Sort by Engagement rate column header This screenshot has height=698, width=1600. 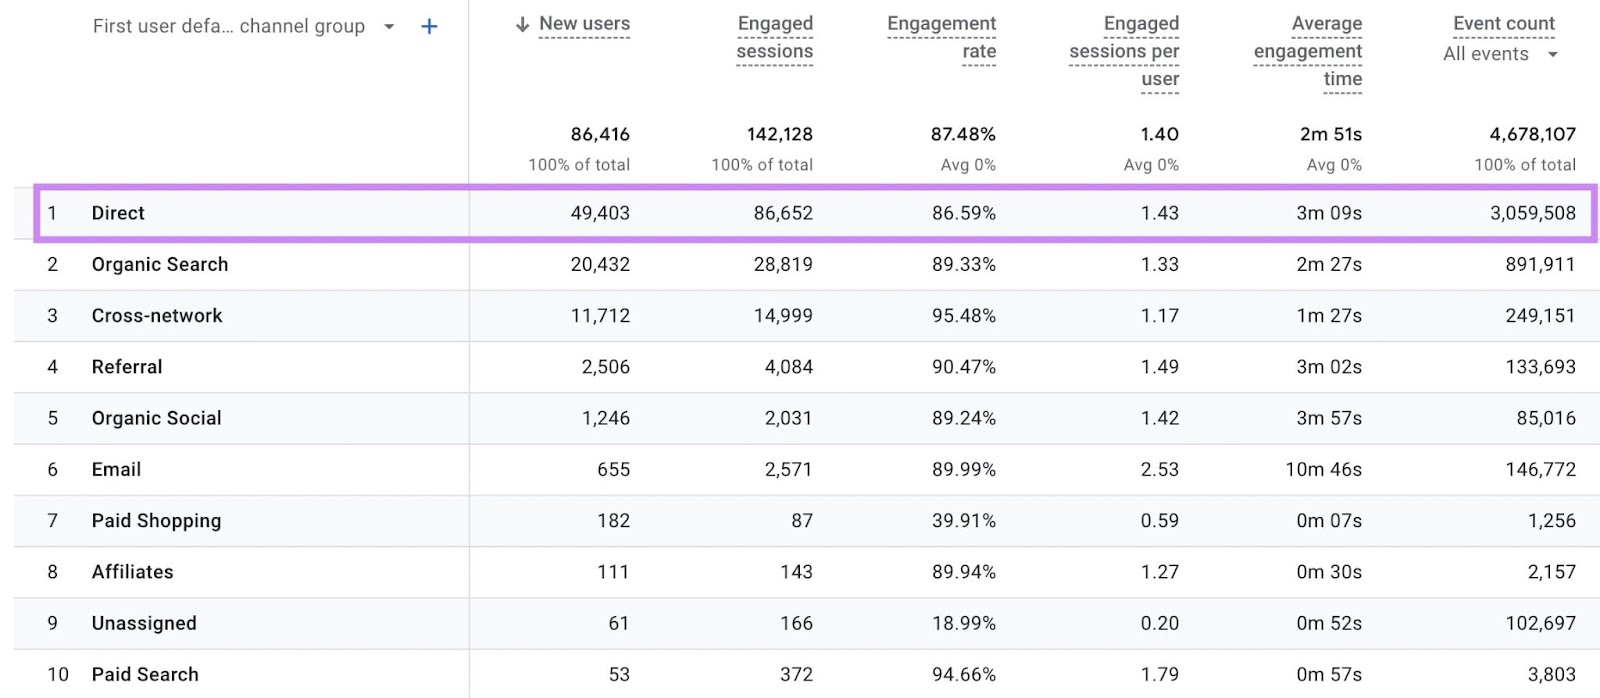click(941, 37)
